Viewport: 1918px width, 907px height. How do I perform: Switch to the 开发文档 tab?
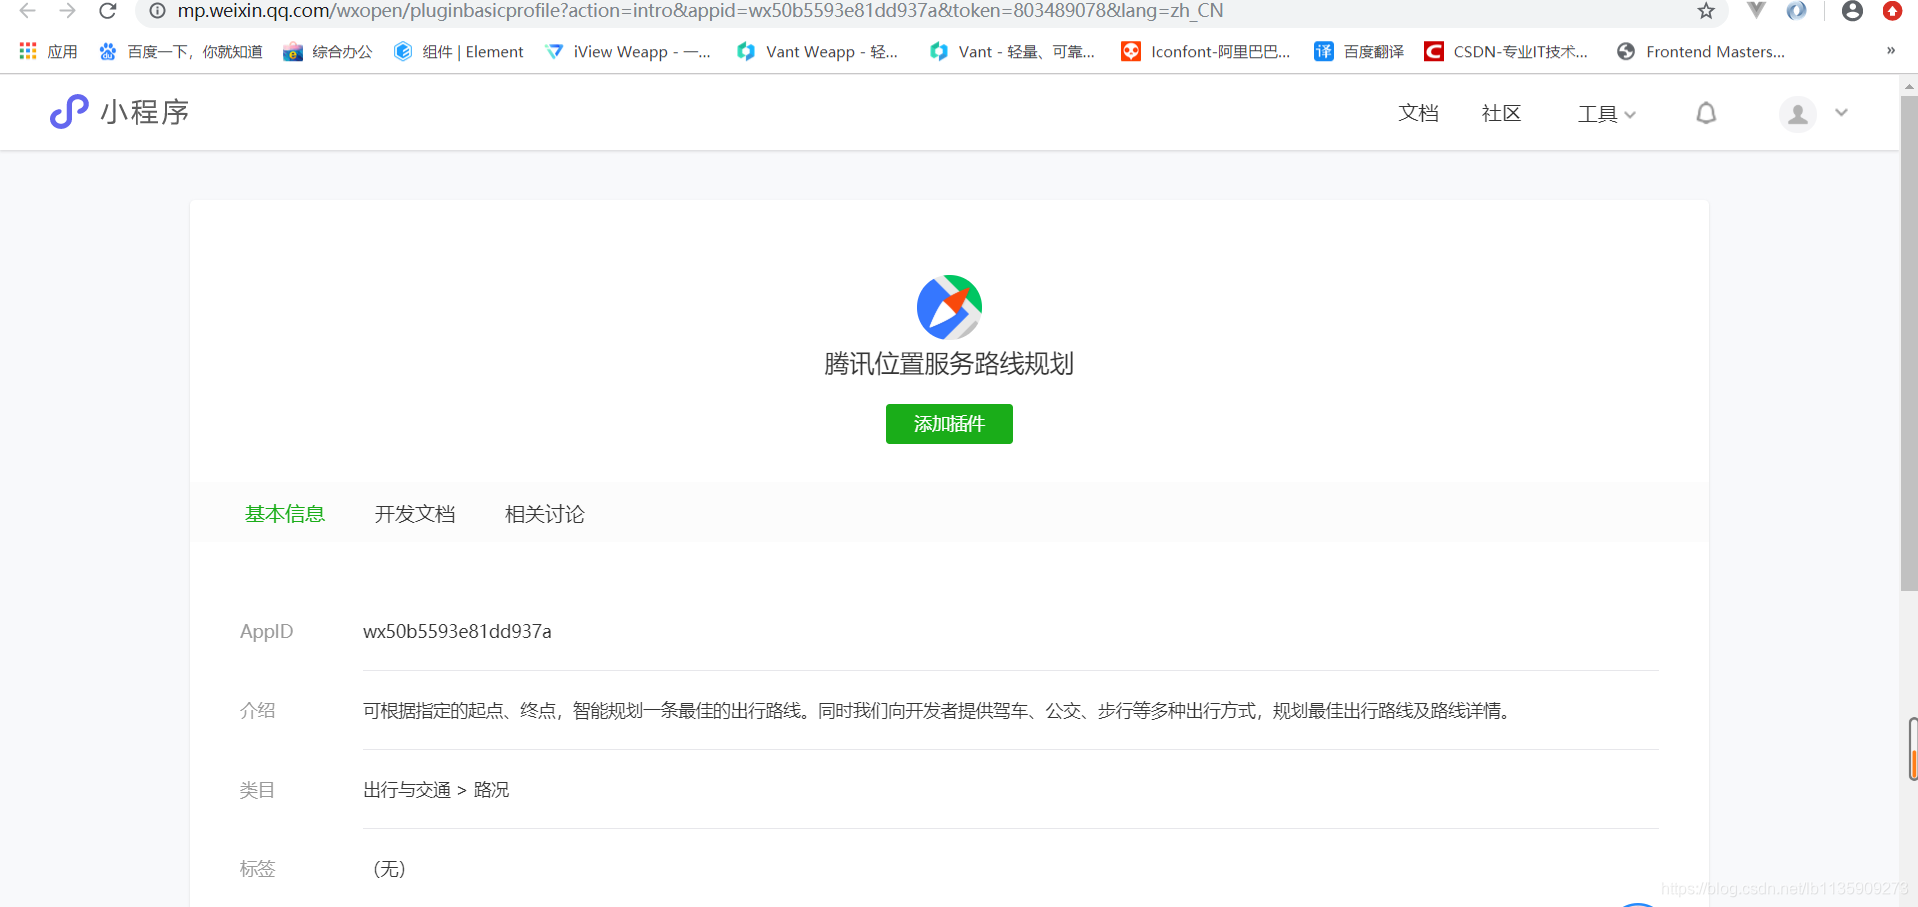point(415,514)
